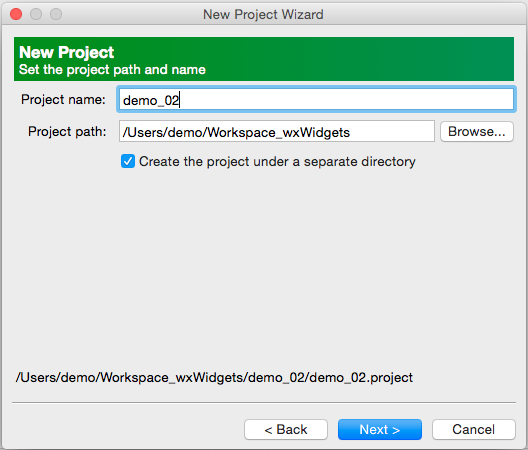Go to the previous page with < Back
This screenshot has height=450, width=528.
[286, 429]
